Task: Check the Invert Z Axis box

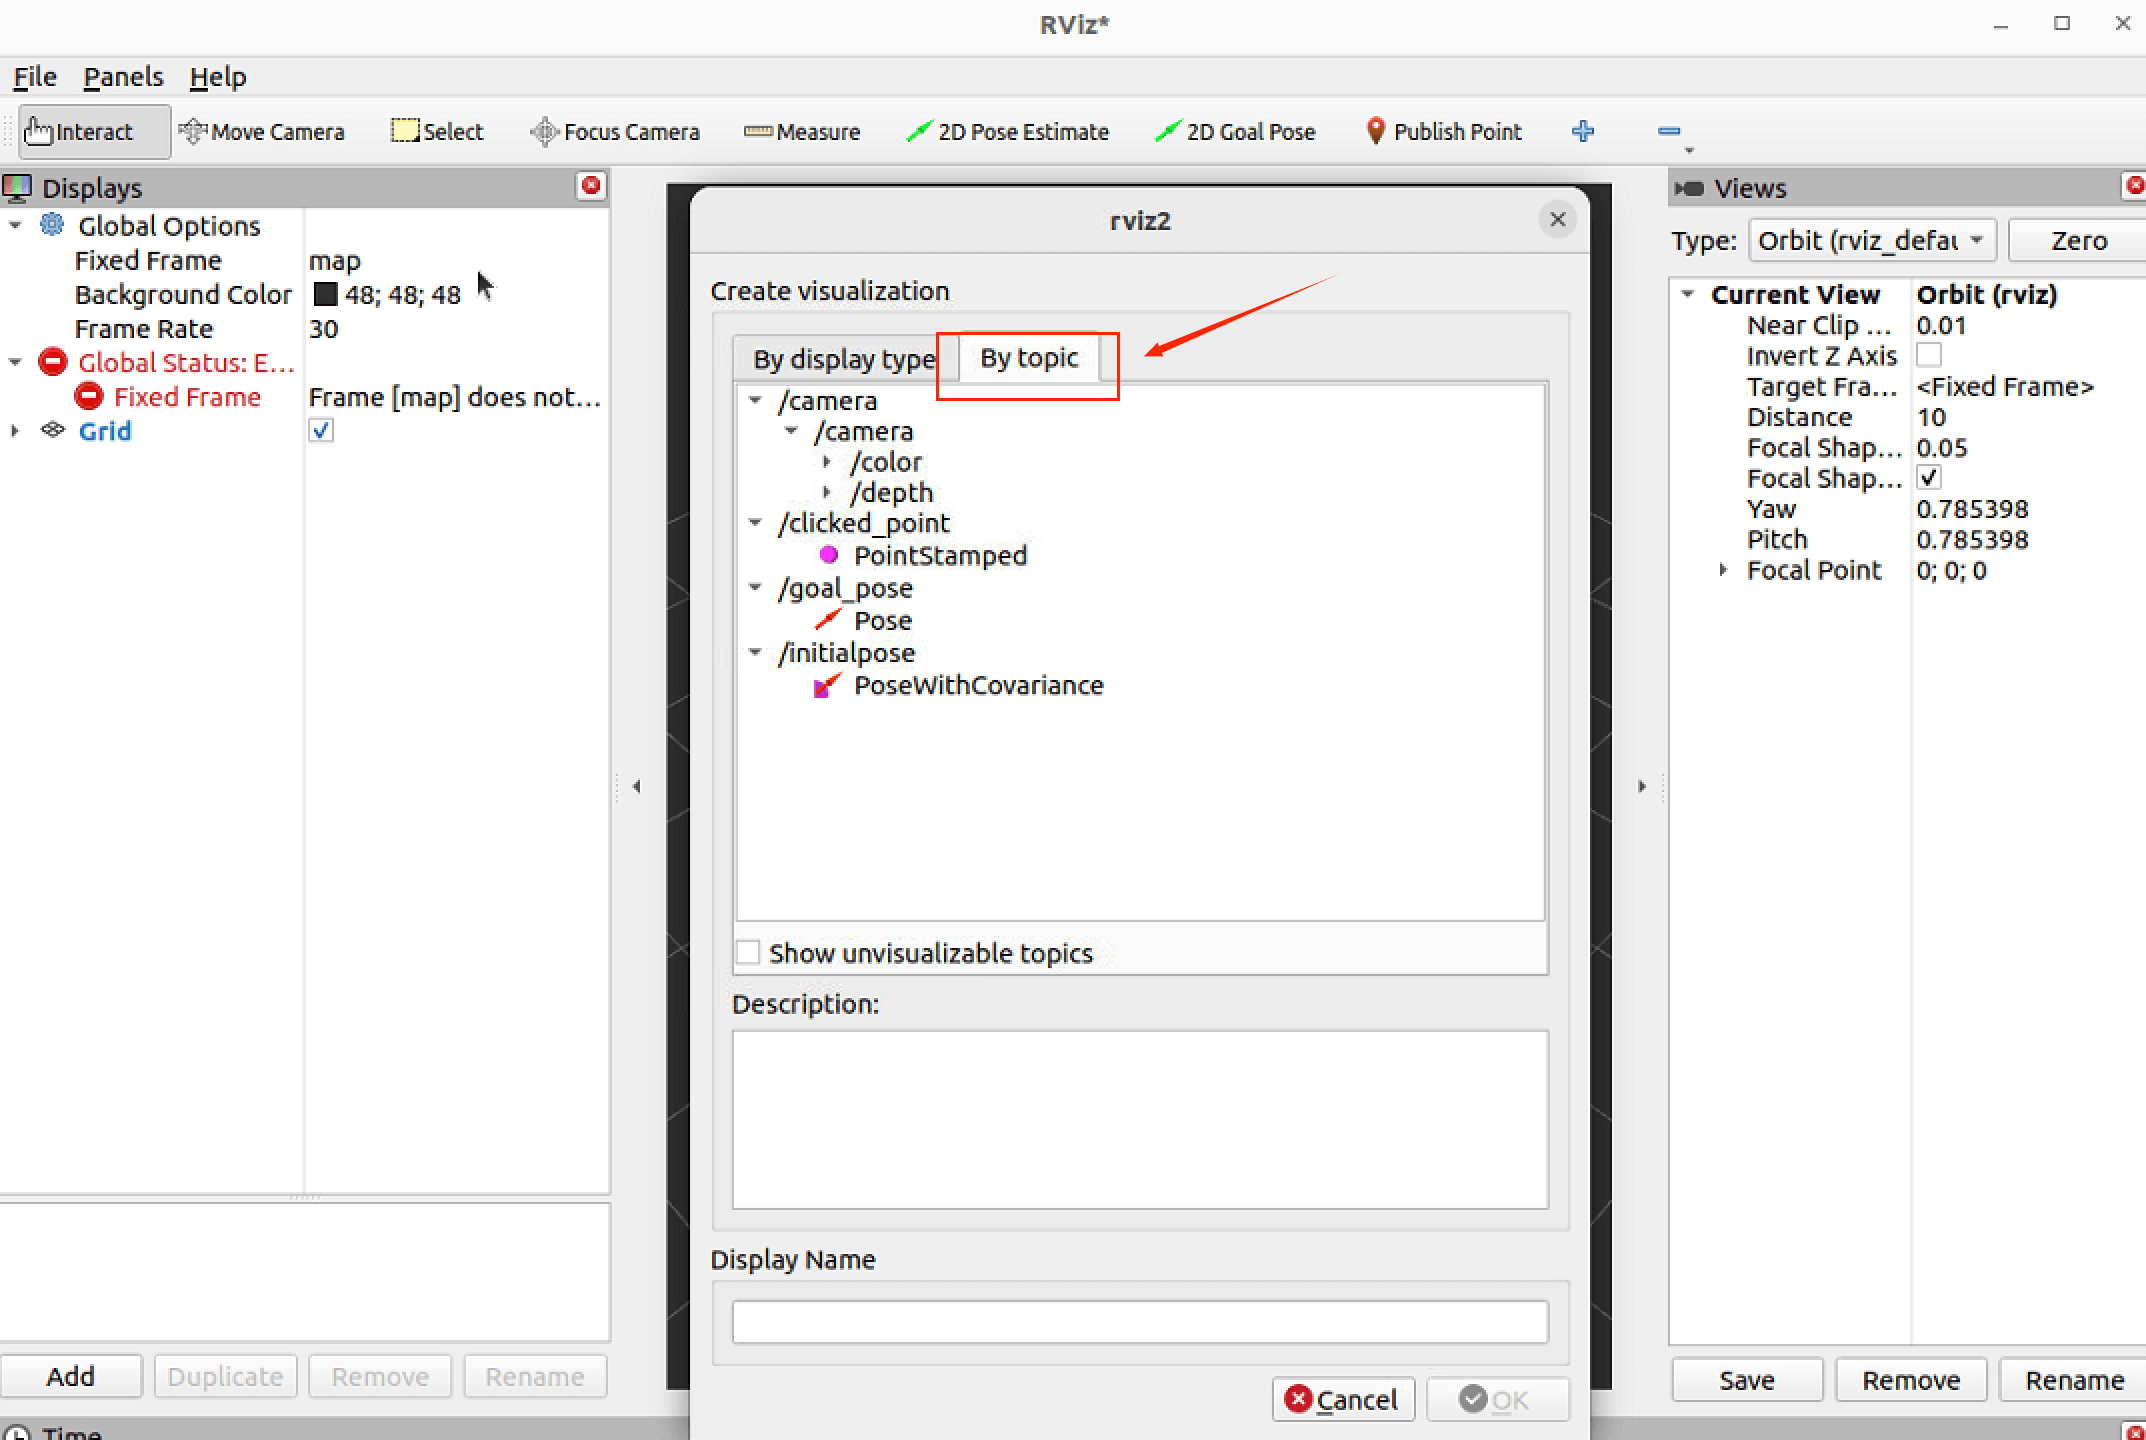Action: (x=1928, y=355)
